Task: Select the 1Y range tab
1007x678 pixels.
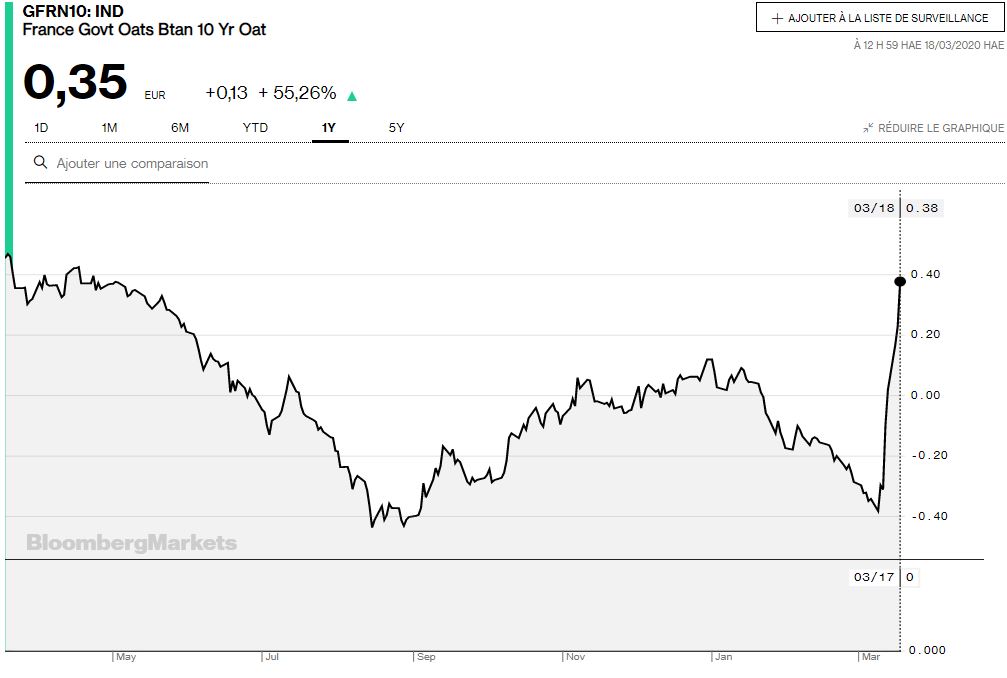Action: (329, 127)
